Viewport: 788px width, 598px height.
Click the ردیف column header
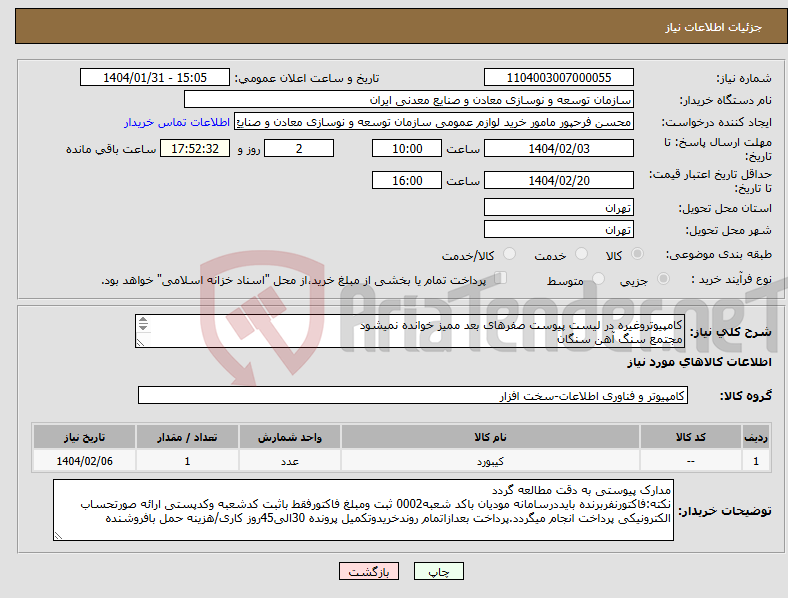pos(756,437)
